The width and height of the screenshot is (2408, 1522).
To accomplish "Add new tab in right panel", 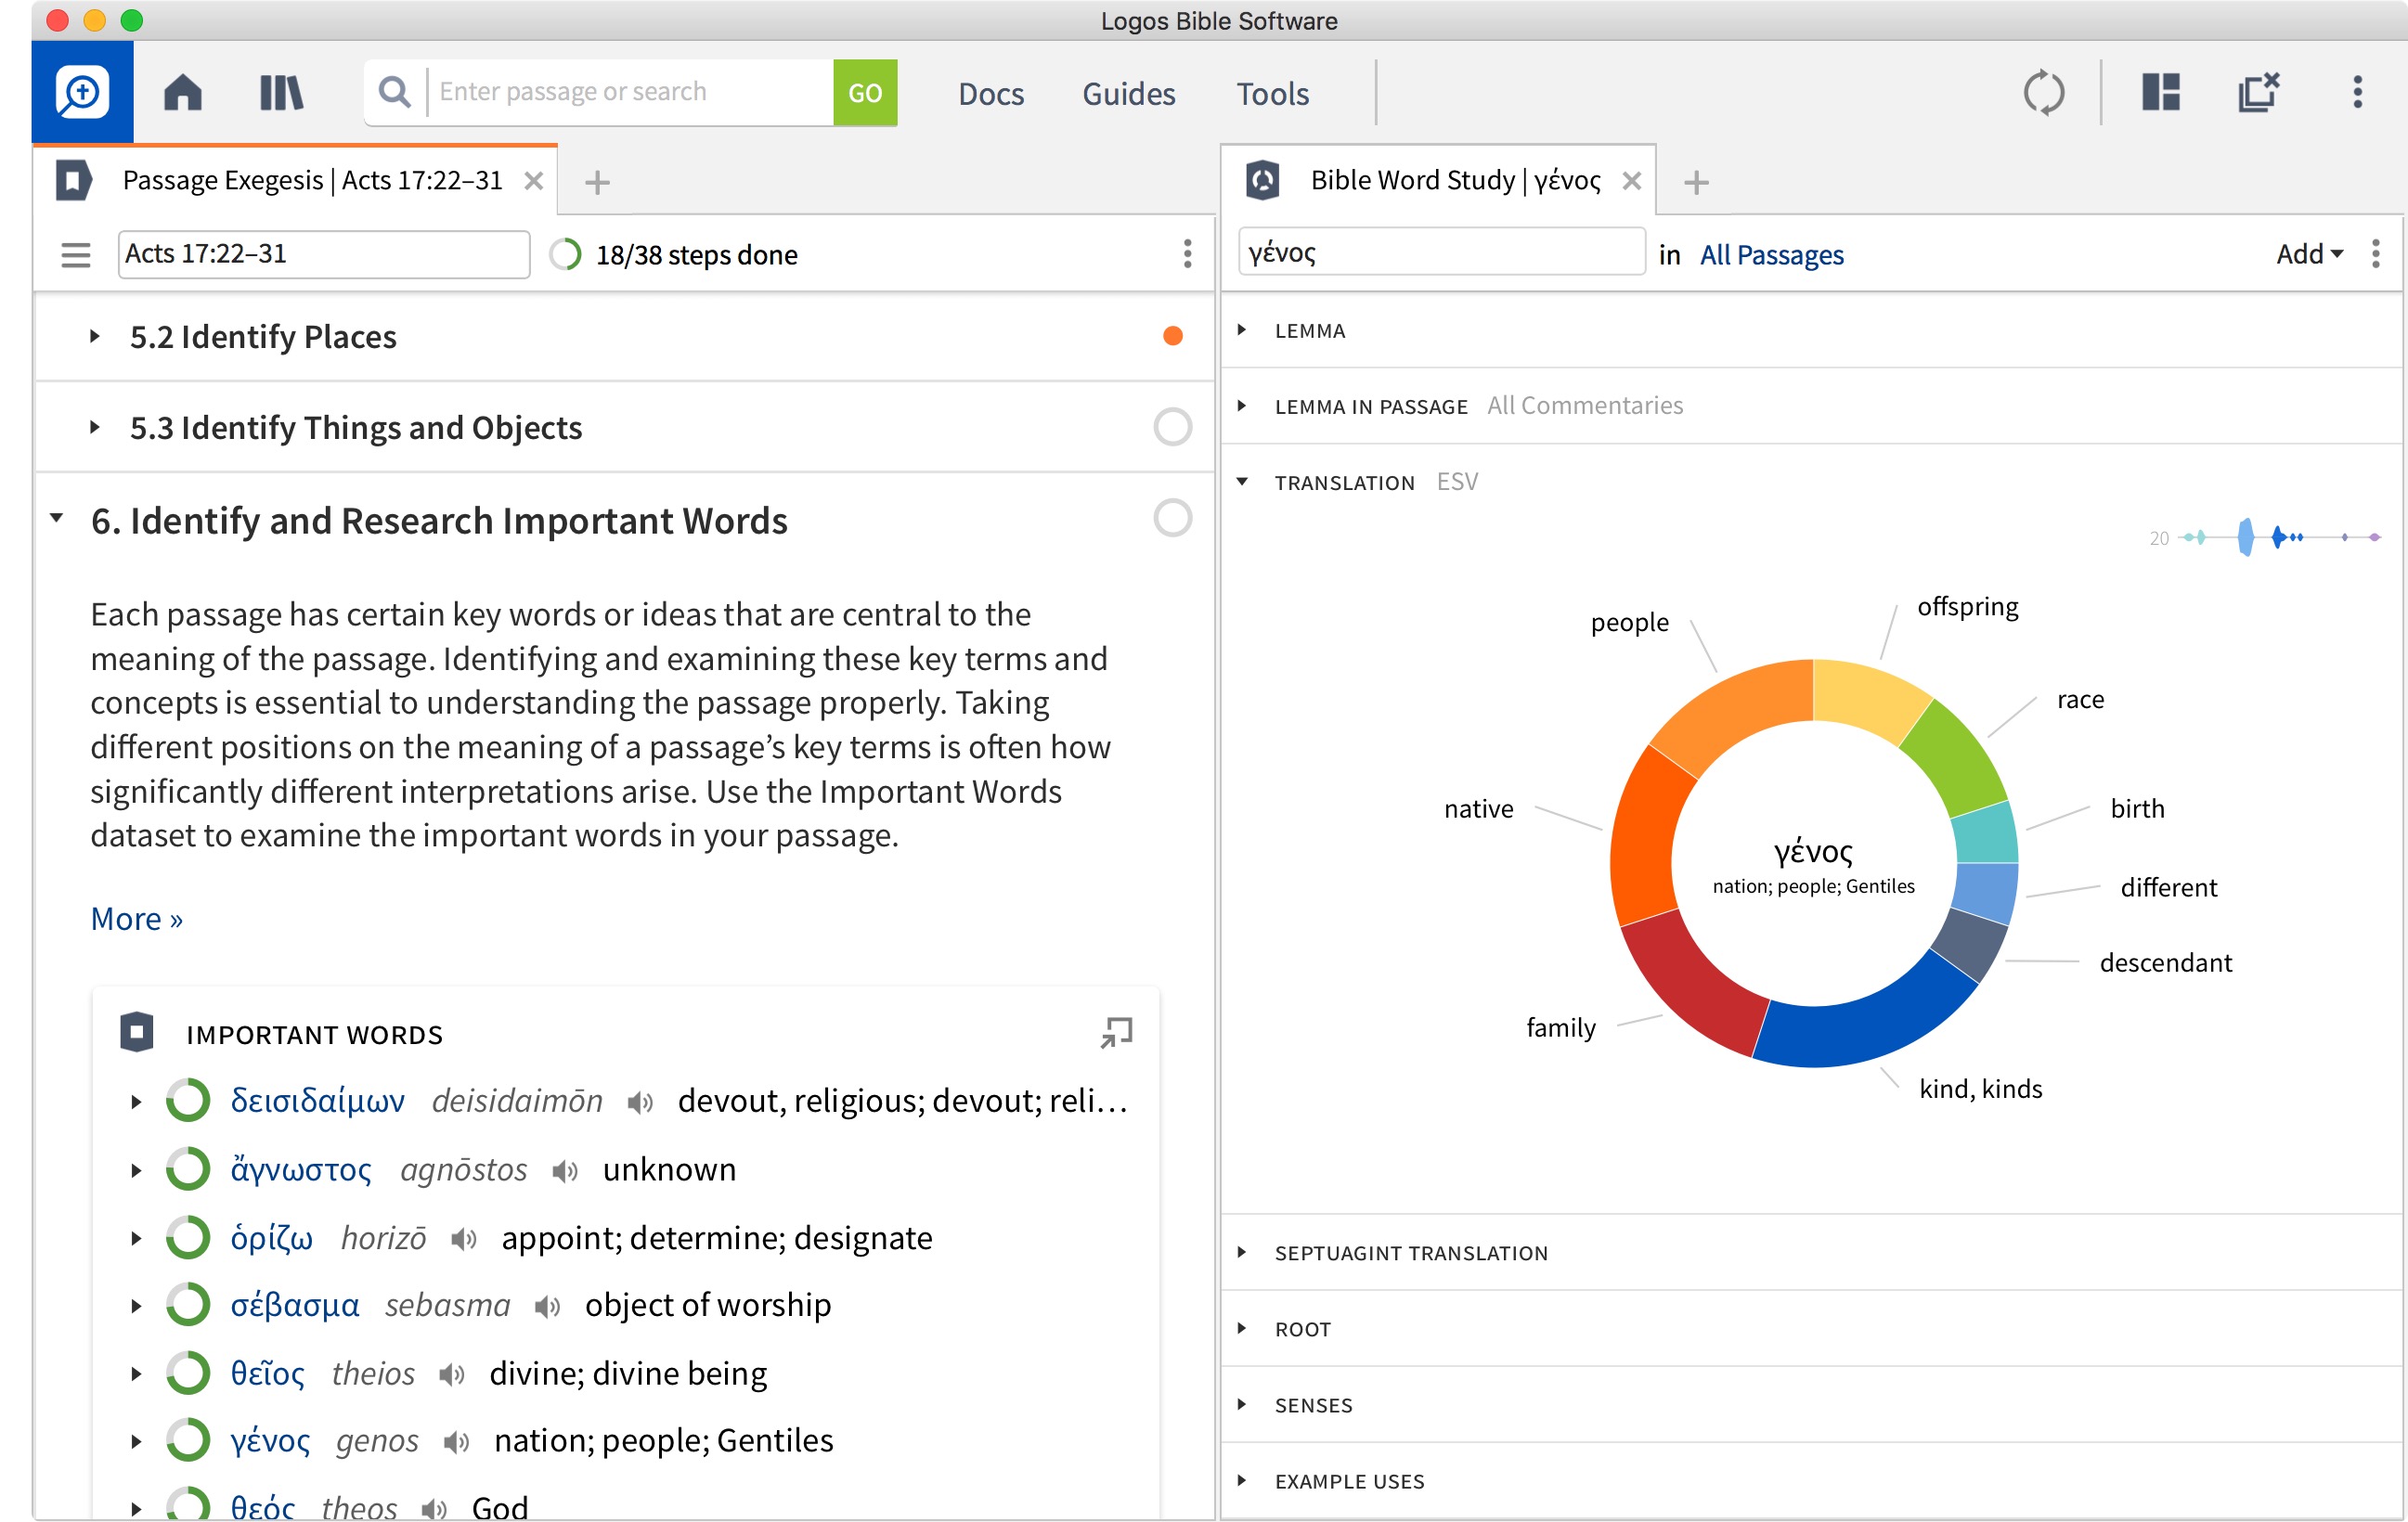I will point(1696,182).
